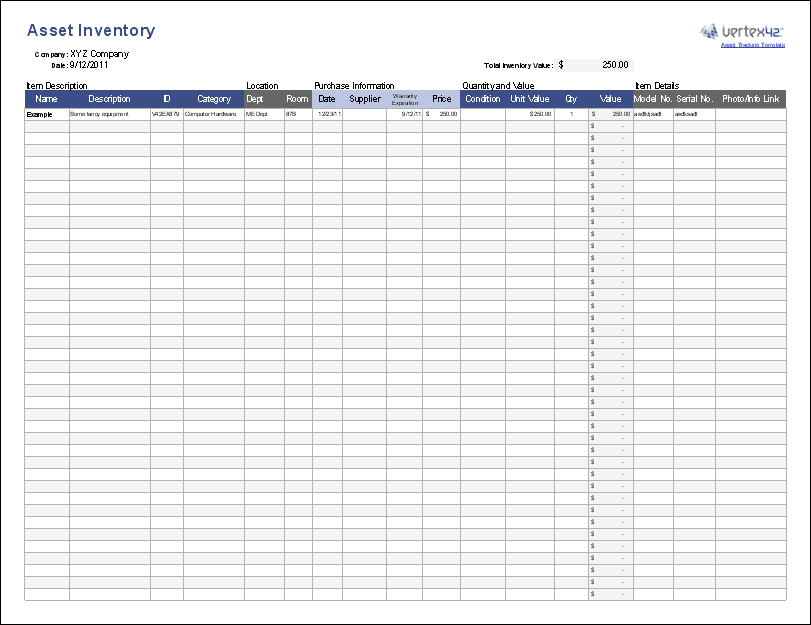Viewport: 811px width, 625px height.
Task: Select the Asset Inventory title
Action: pyautogui.click(x=92, y=30)
